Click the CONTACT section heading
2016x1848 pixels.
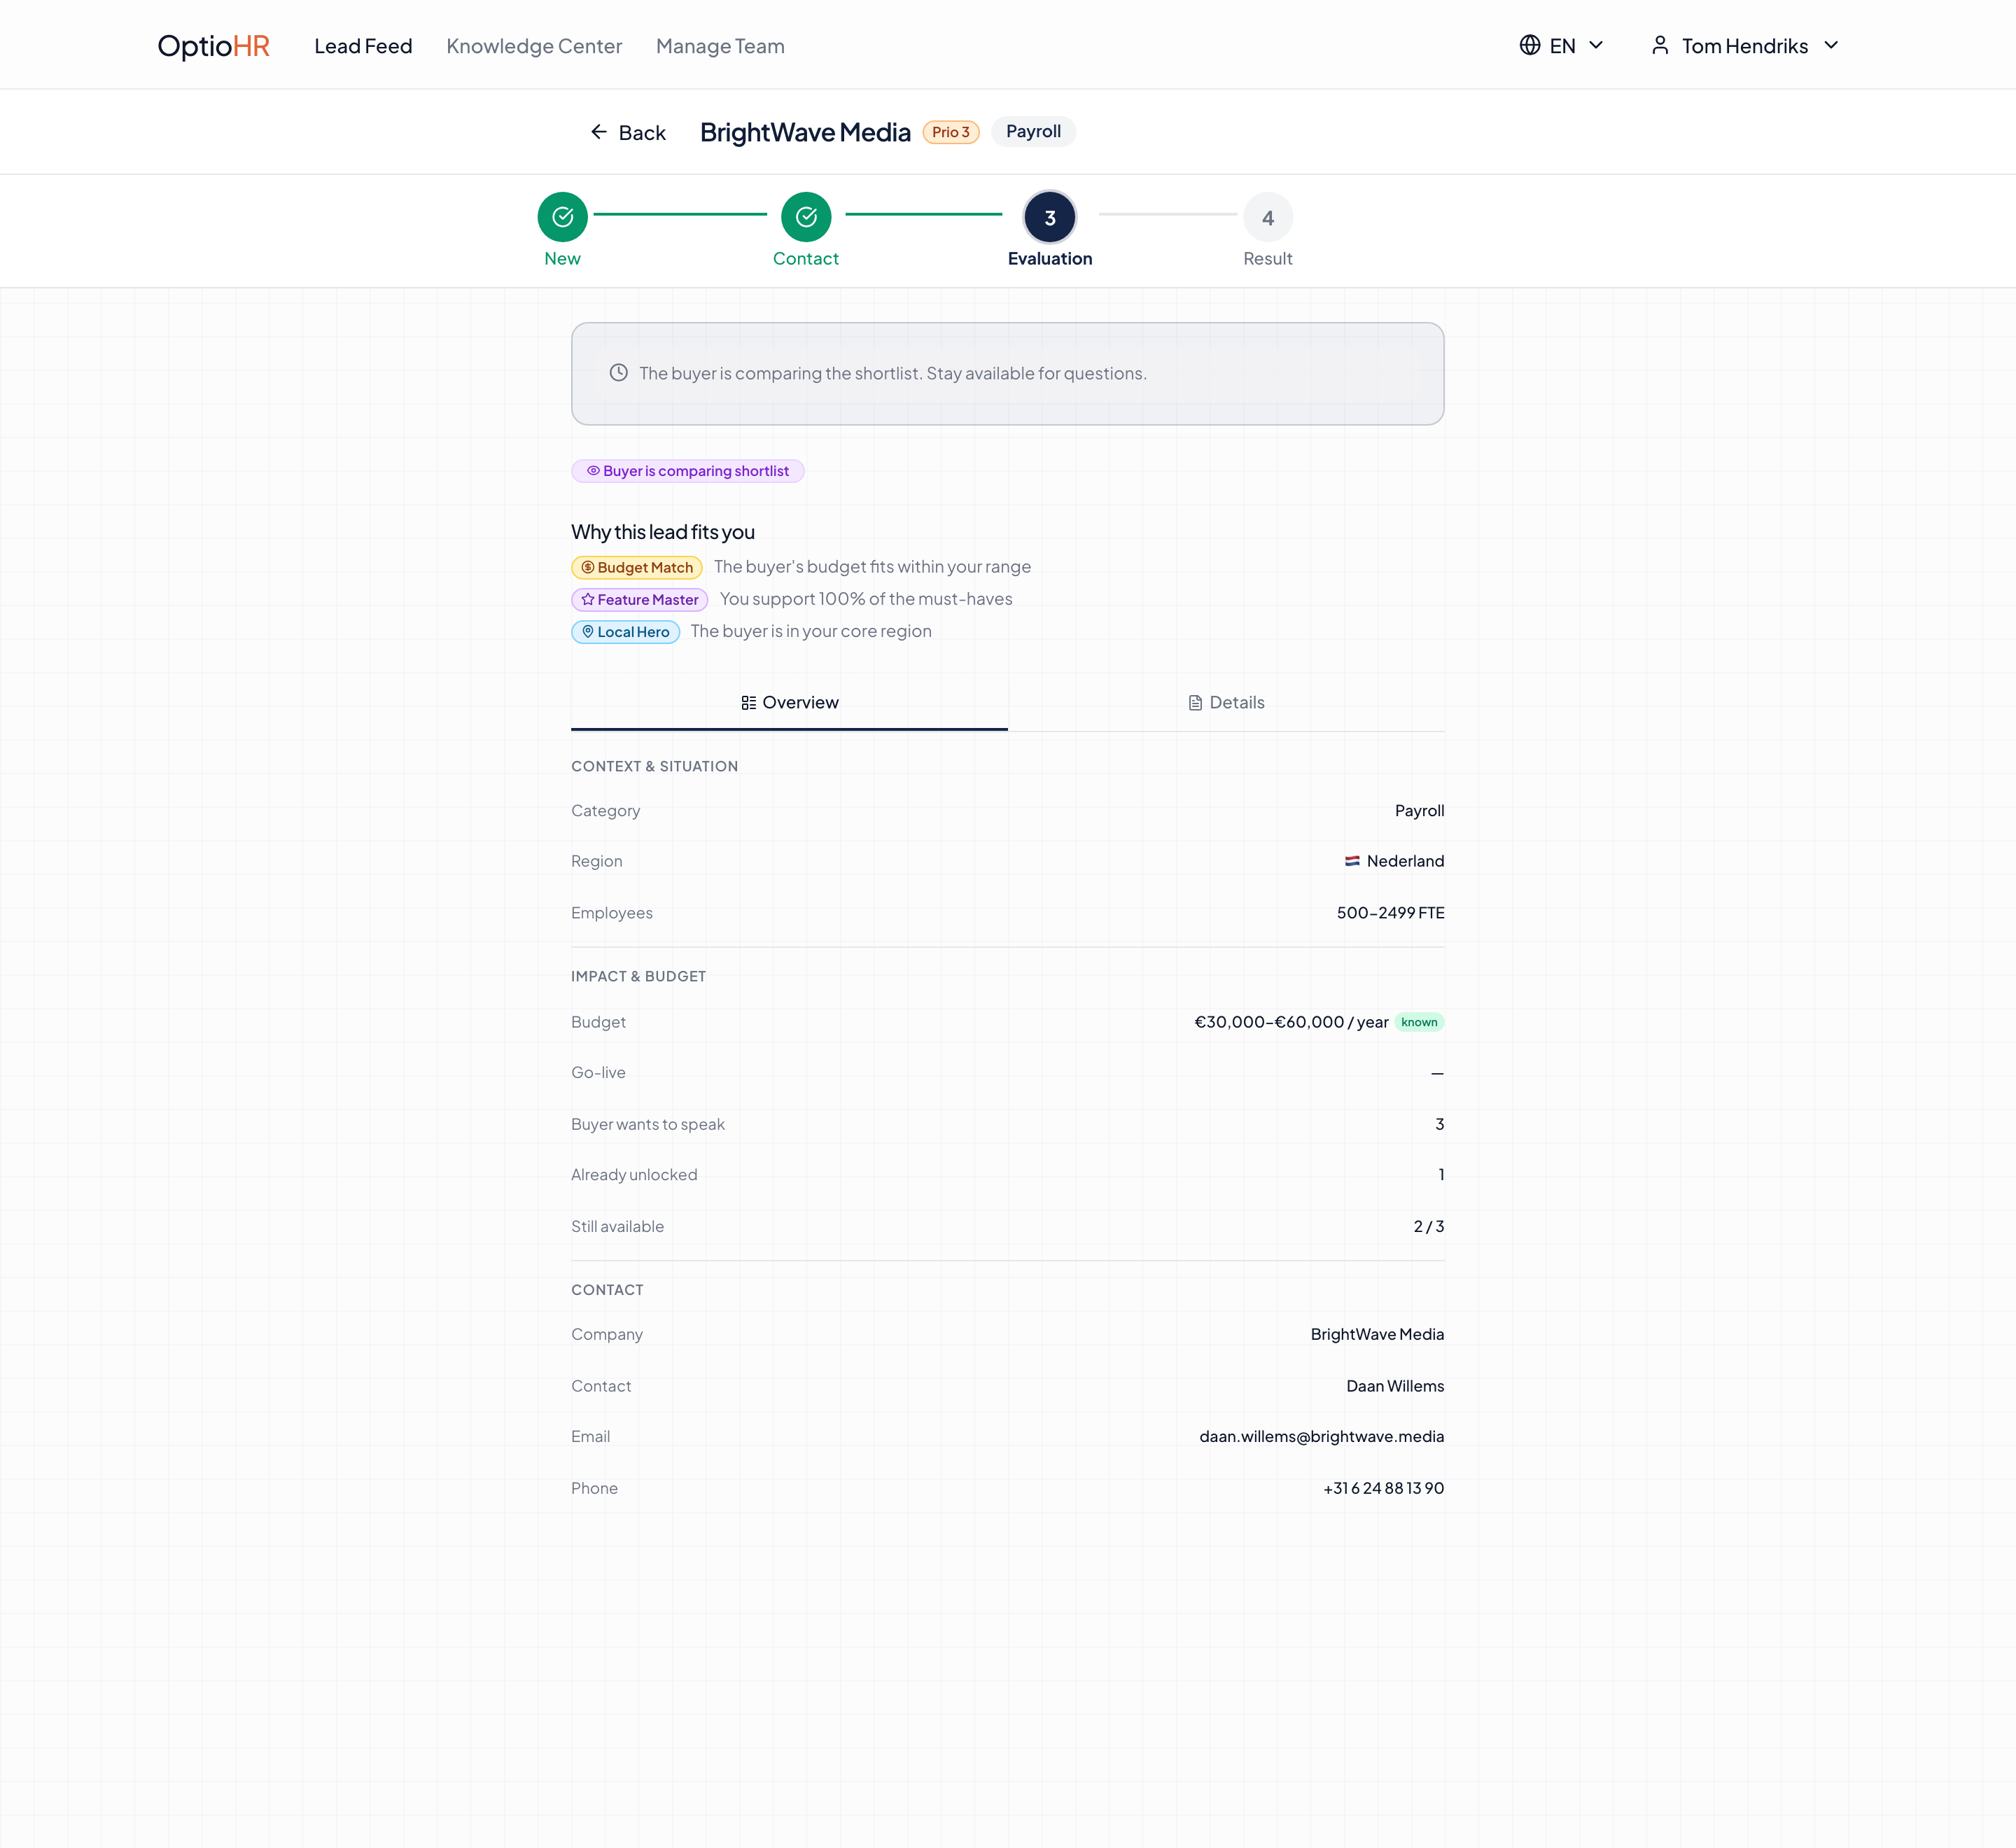607,1290
